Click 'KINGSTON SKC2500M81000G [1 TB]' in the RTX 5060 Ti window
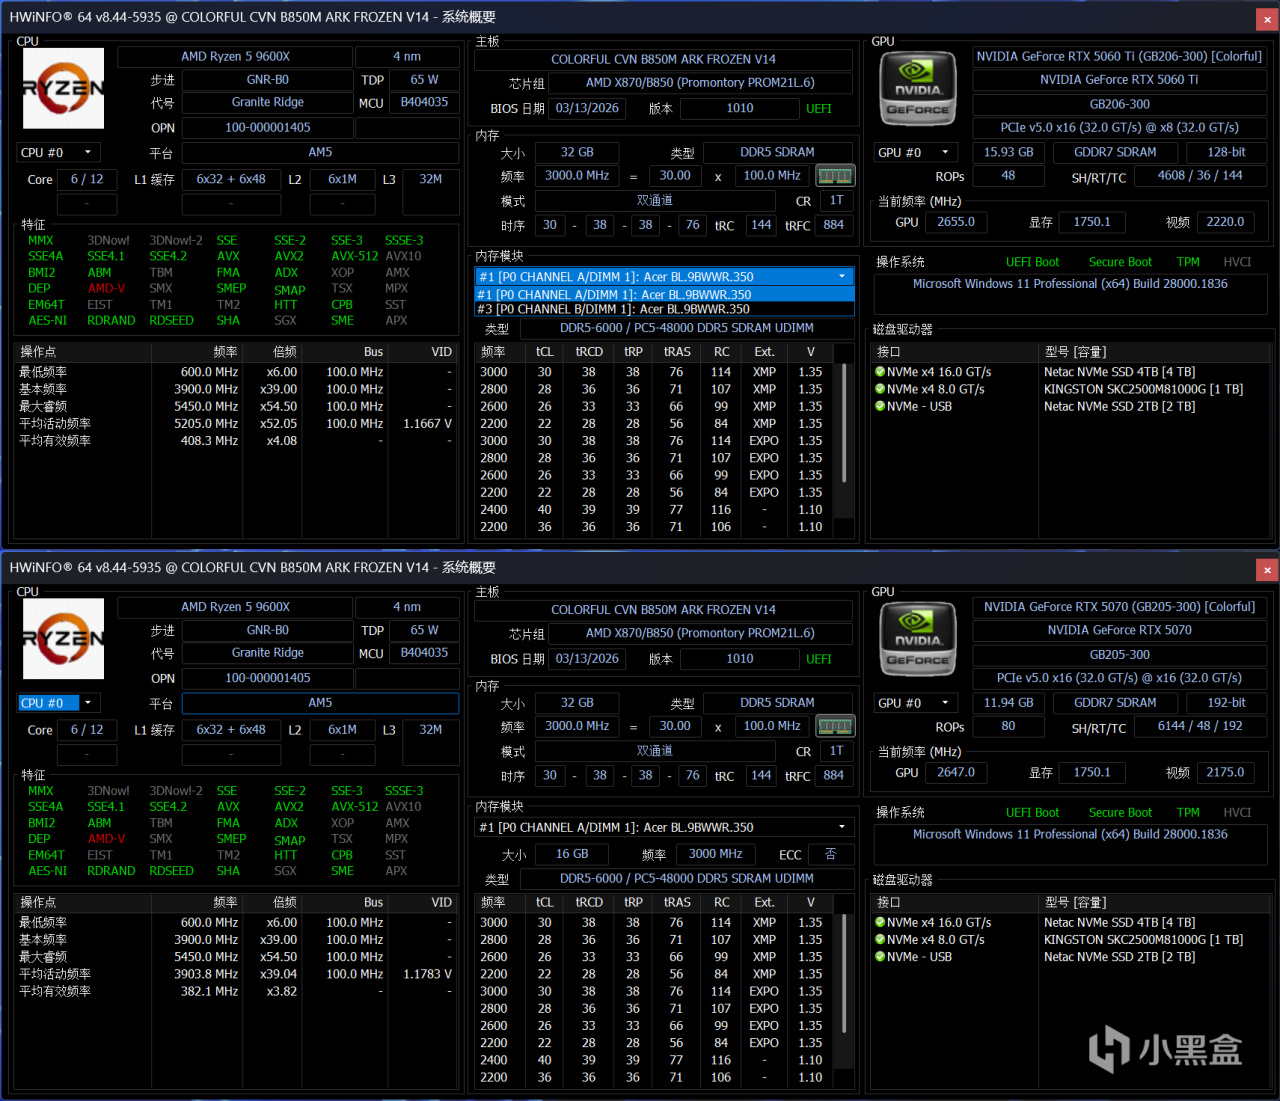 click(x=1143, y=389)
